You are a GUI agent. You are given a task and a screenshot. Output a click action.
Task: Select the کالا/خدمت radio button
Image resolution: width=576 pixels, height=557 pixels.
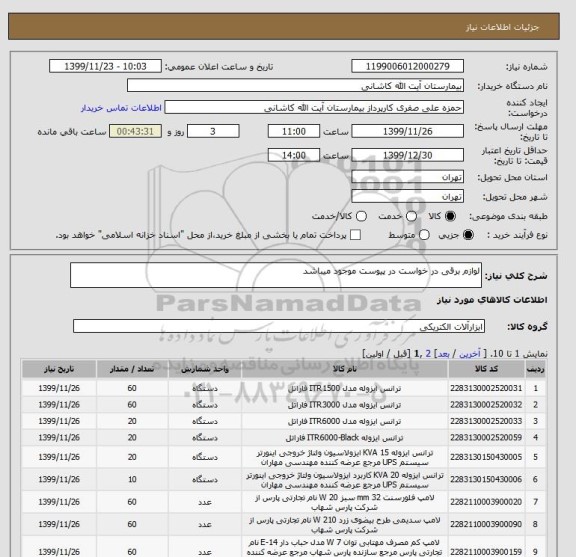pyautogui.click(x=361, y=216)
